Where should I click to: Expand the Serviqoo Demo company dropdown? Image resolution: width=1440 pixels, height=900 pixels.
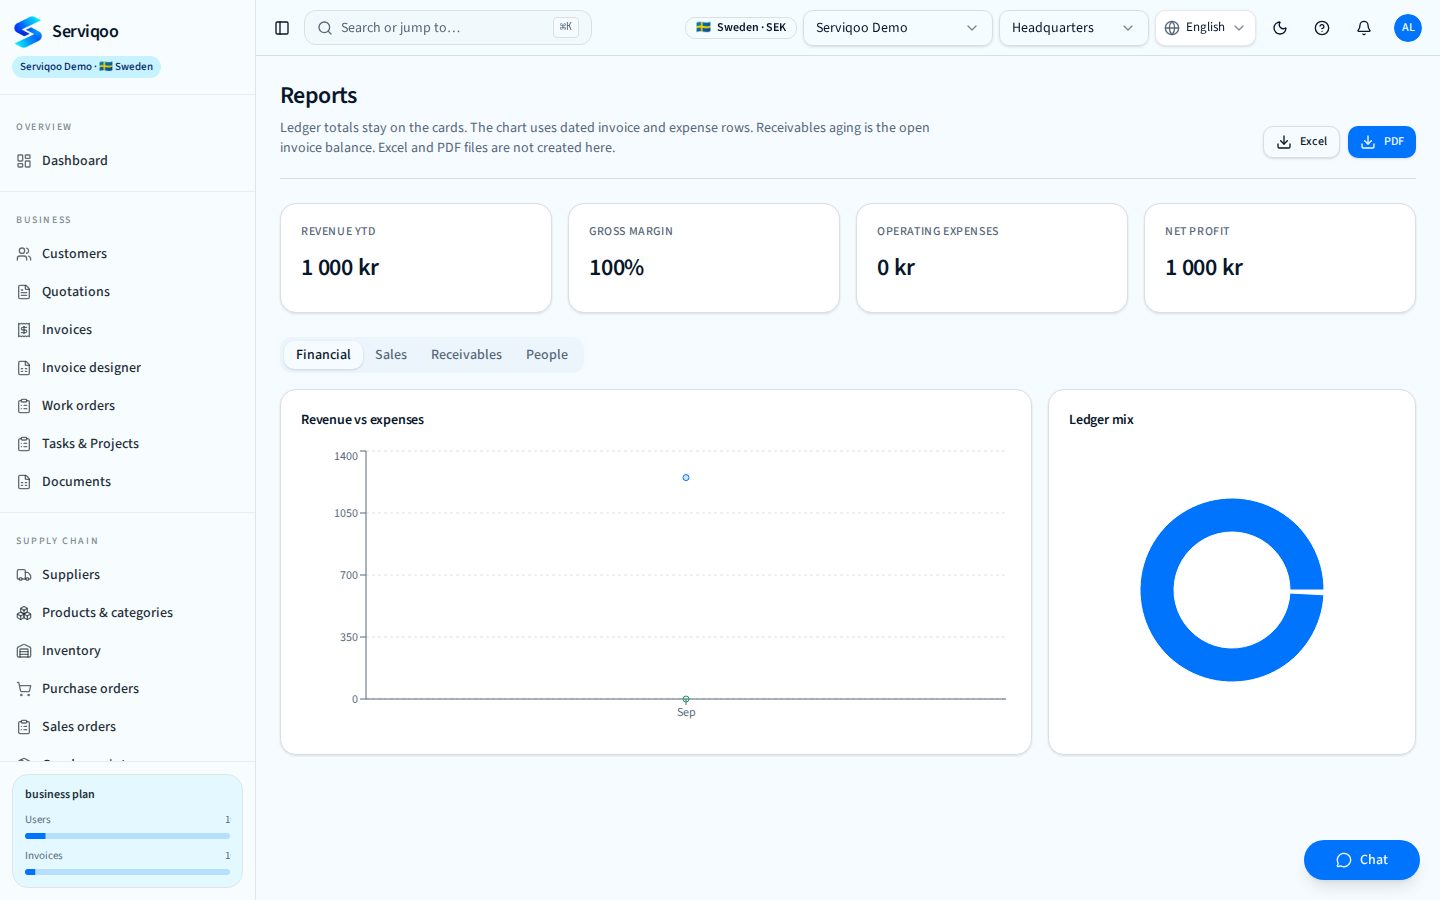coord(897,28)
